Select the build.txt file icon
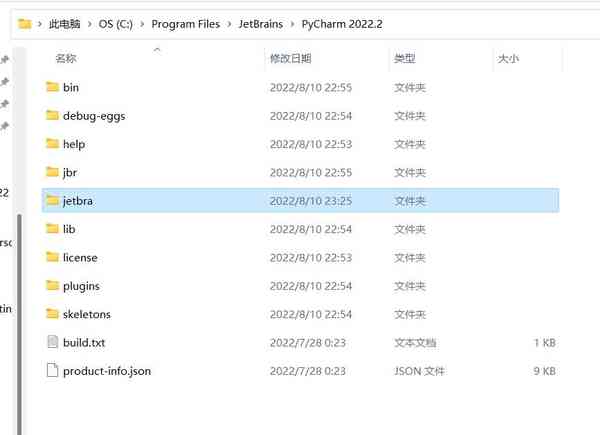600x435 pixels. 52,342
